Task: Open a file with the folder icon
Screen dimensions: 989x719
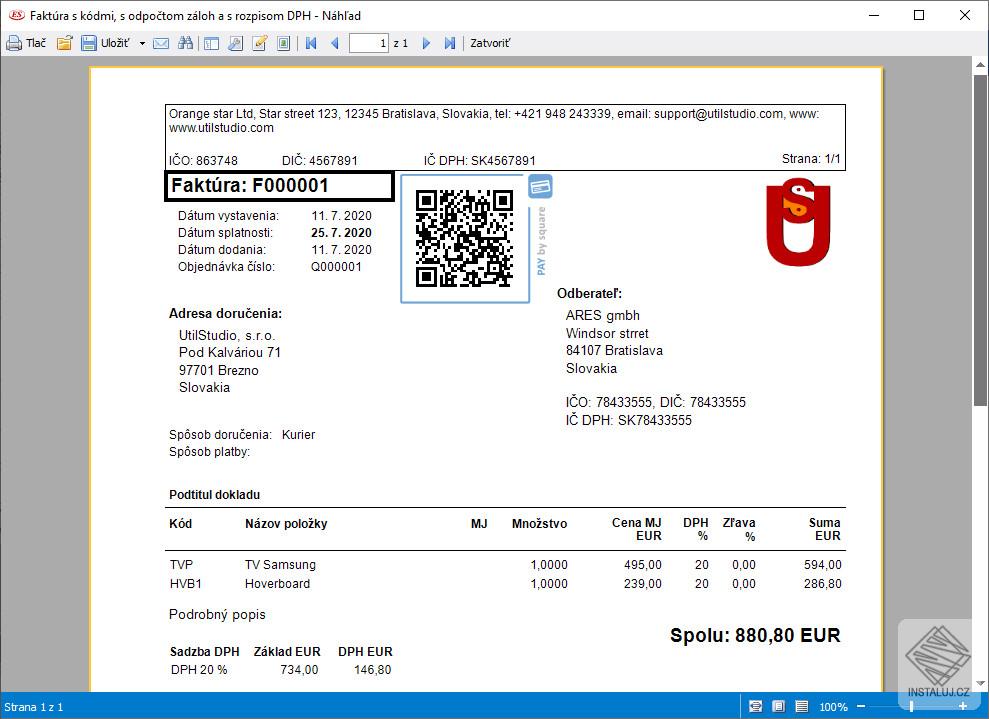Action: coord(64,43)
